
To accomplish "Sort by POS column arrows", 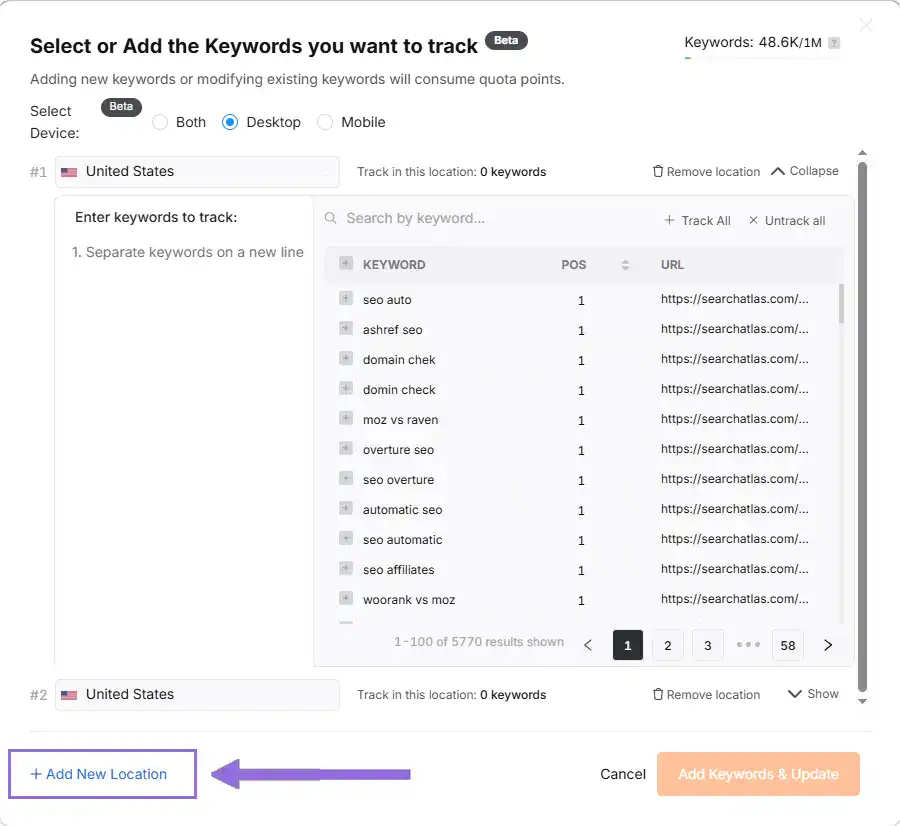I will tap(625, 265).
